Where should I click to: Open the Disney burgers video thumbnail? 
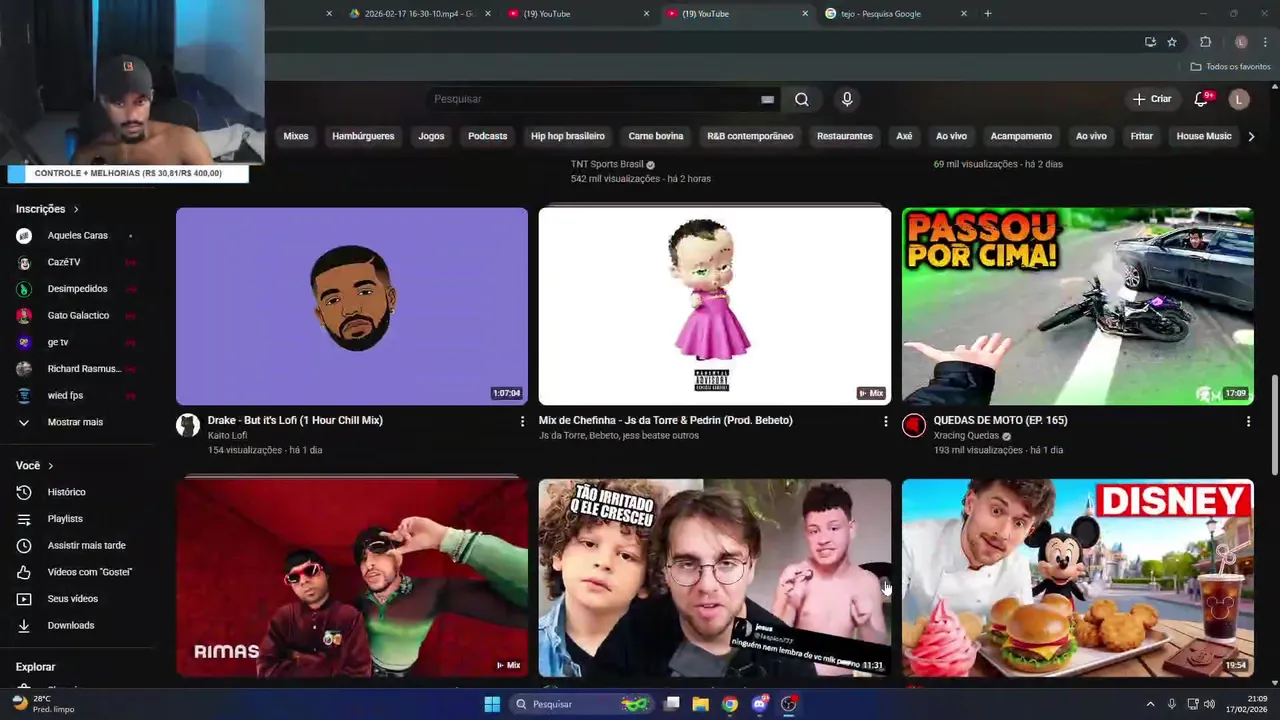[1078, 578]
